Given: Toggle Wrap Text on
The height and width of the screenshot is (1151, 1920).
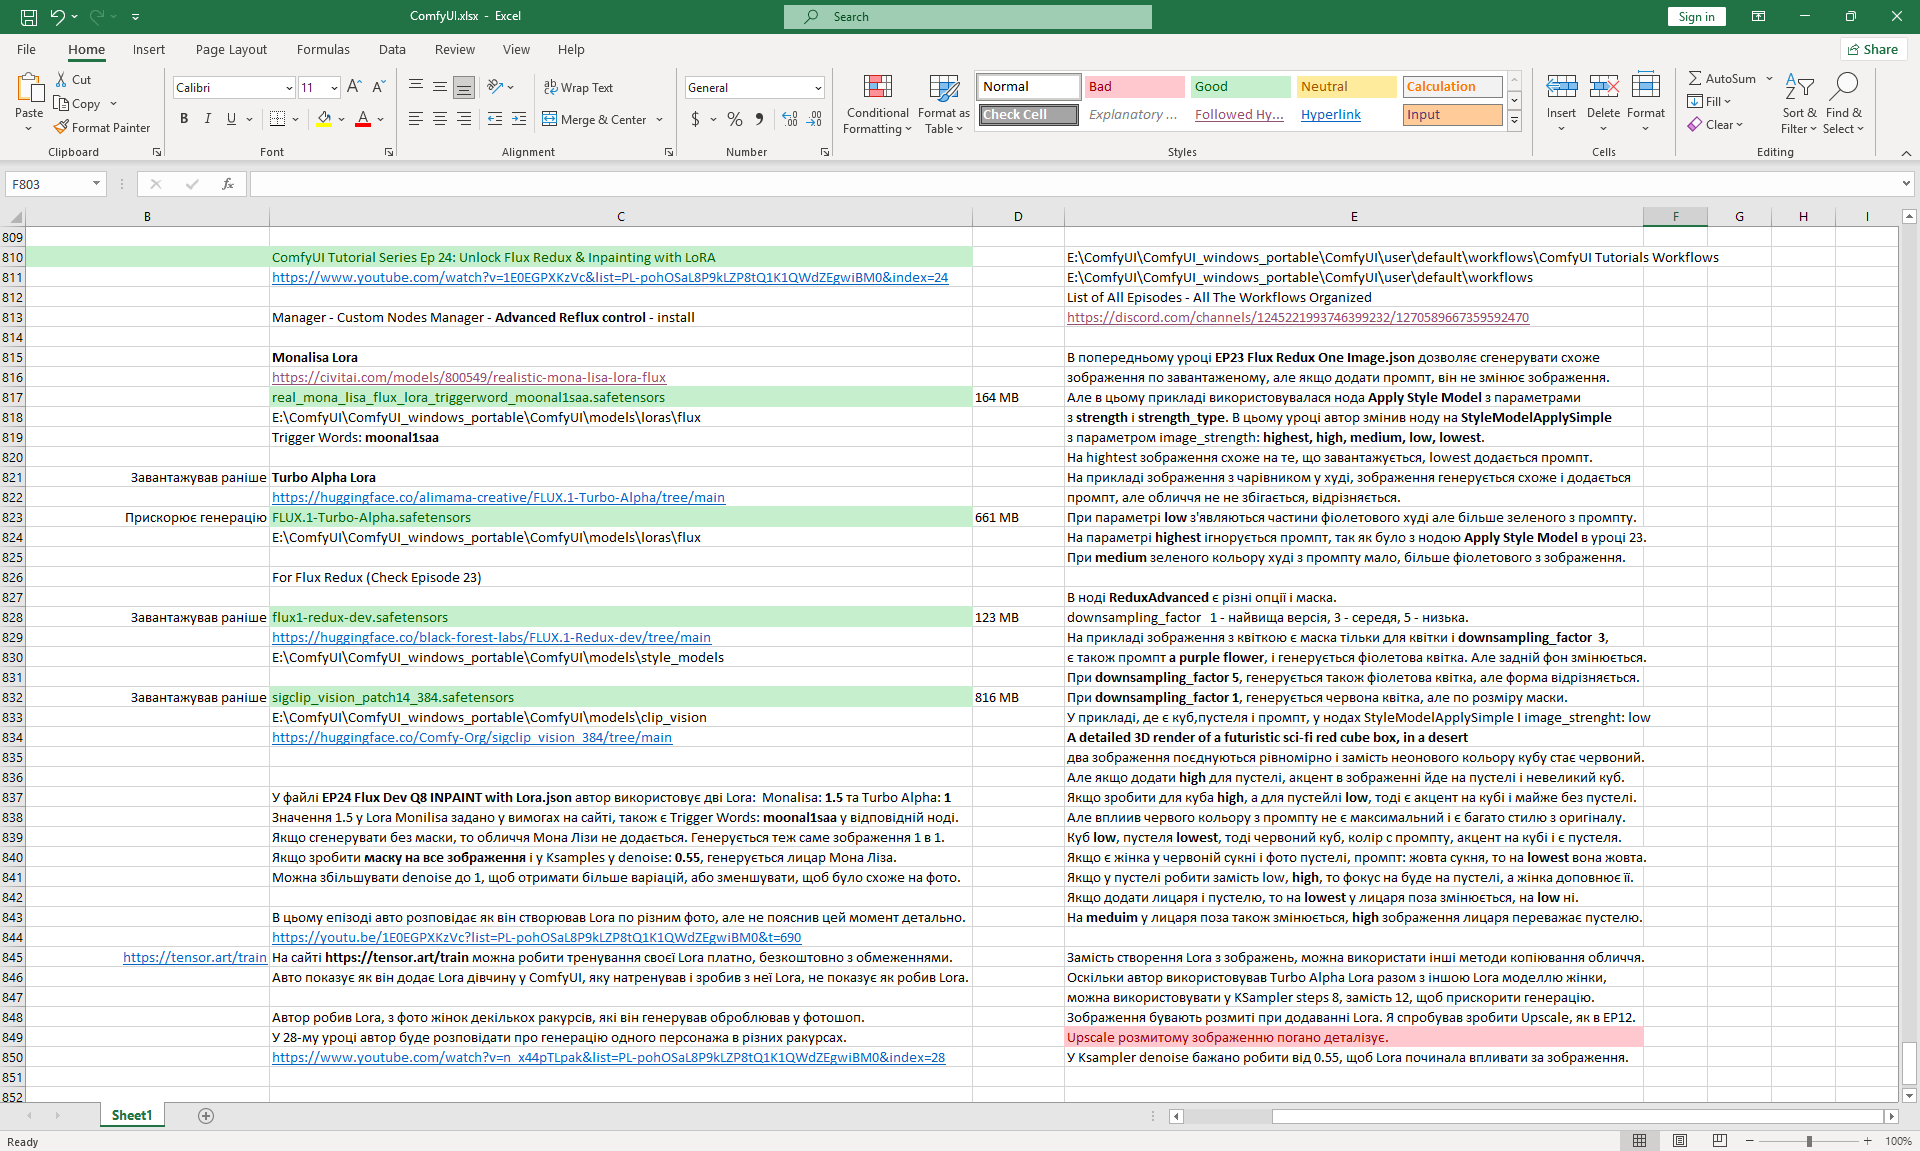Looking at the screenshot, I should click(578, 88).
